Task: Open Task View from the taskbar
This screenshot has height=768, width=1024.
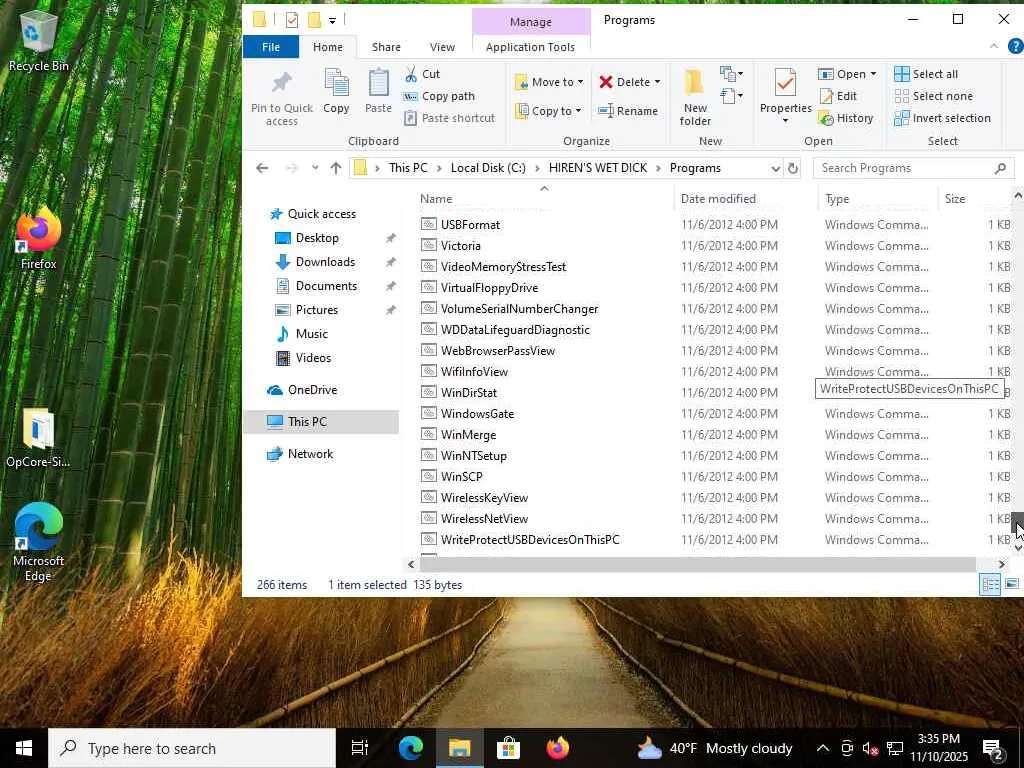Action: pyautogui.click(x=360, y=748)
